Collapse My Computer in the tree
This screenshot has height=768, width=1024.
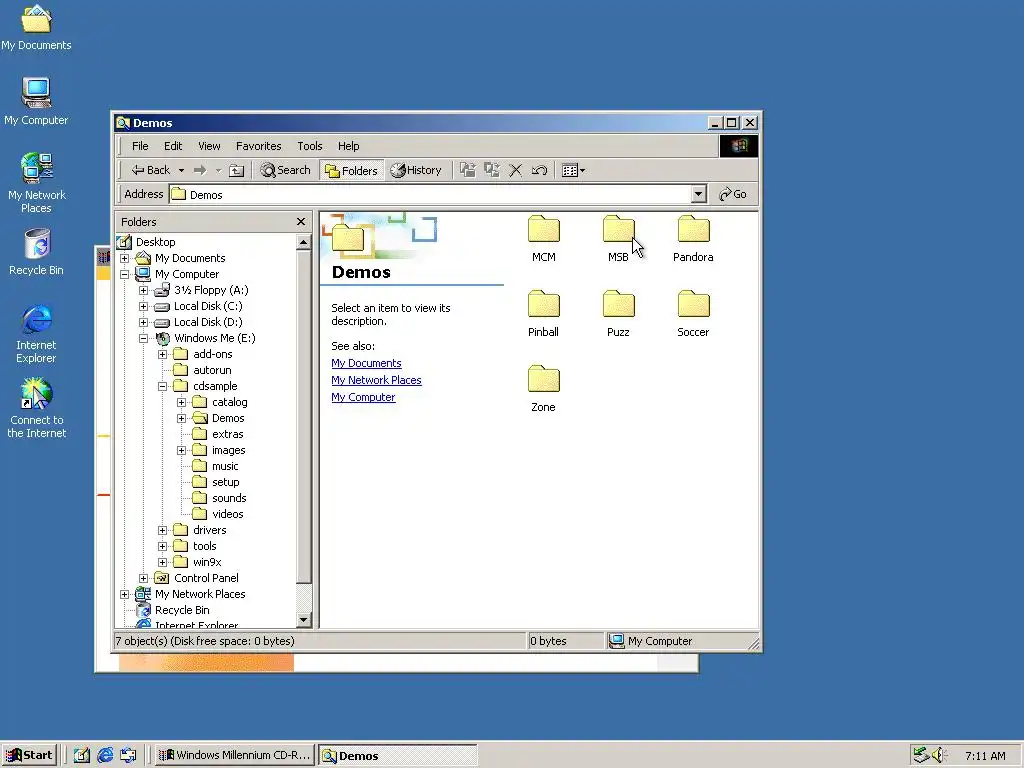(x=124, y=275)
